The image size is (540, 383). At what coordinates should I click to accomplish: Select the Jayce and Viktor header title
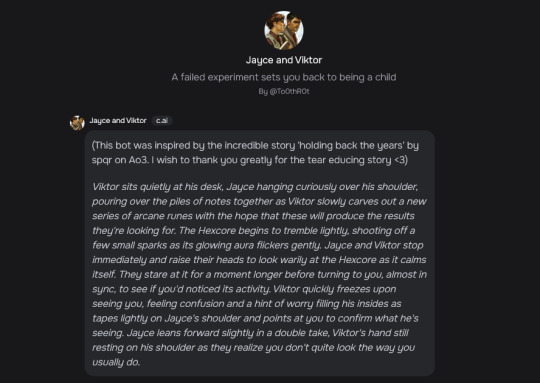284,60
